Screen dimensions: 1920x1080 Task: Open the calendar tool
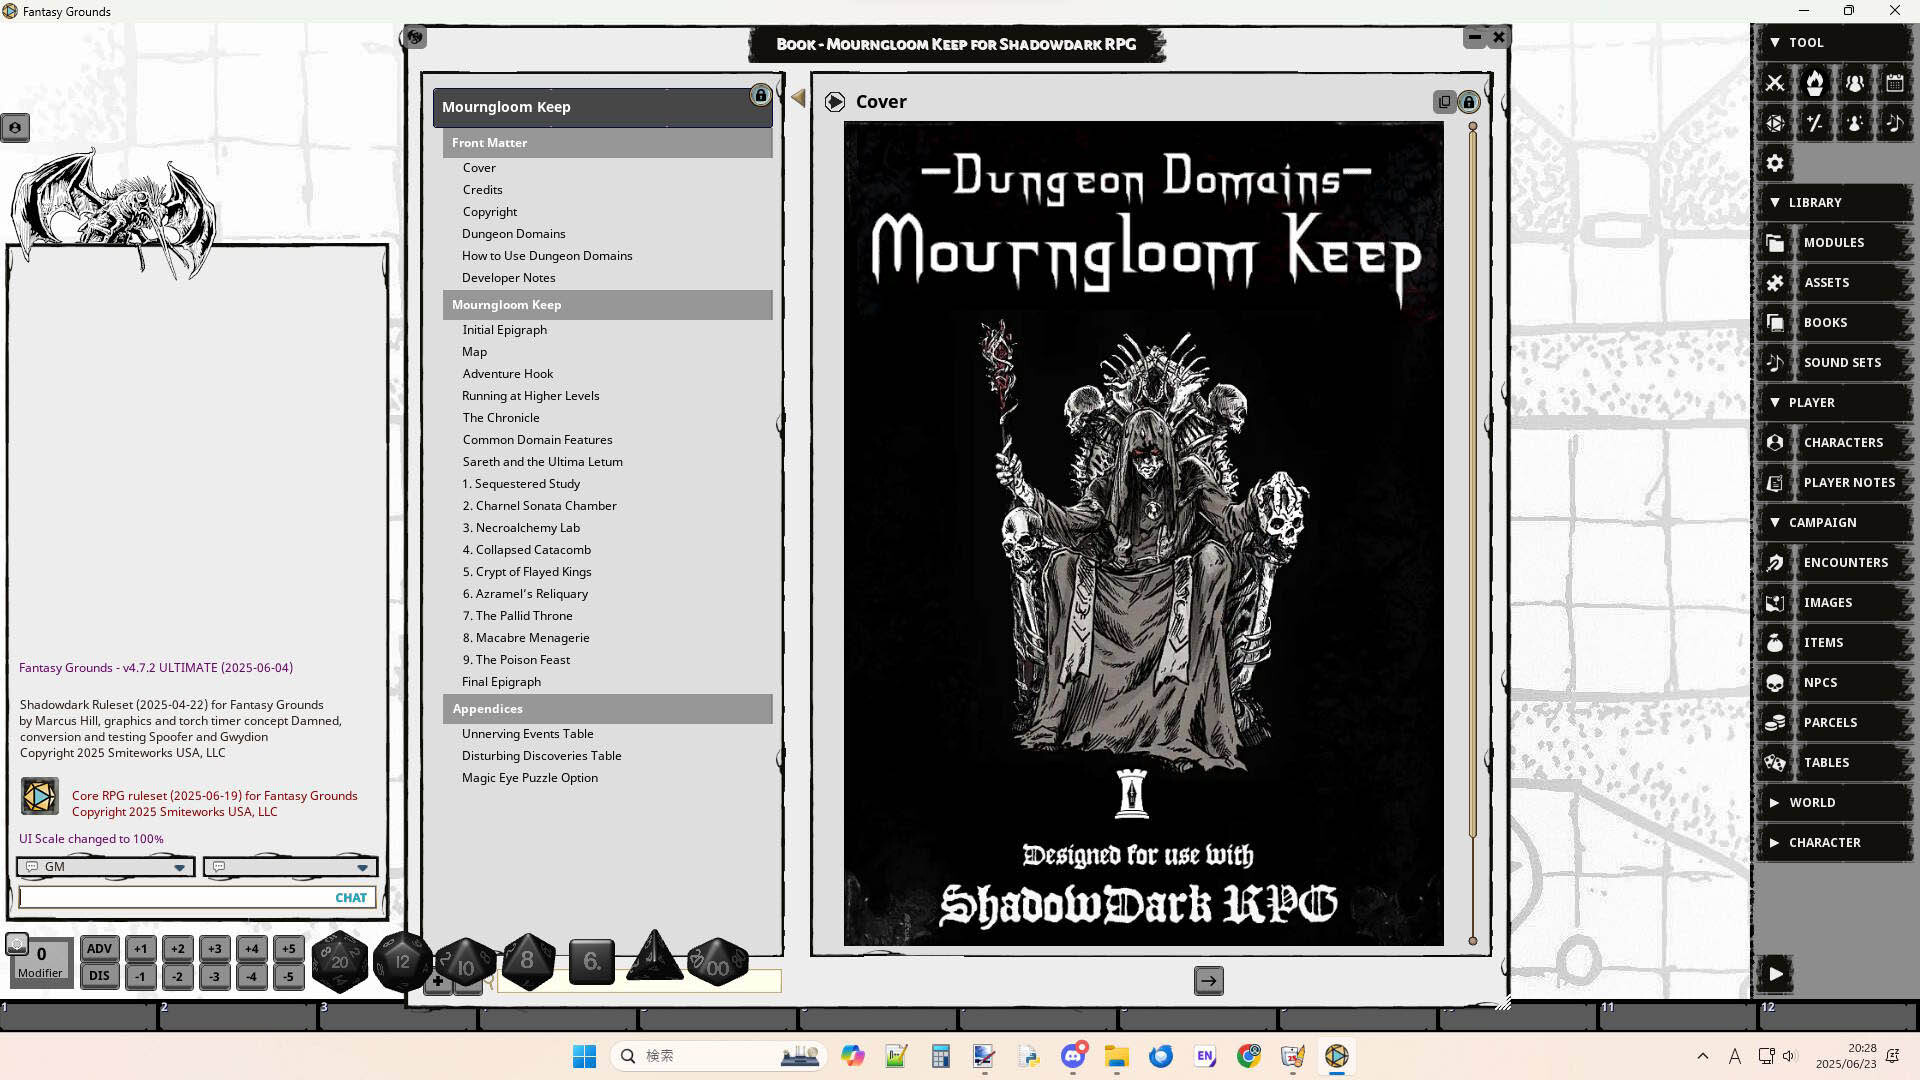point(1894,83)
